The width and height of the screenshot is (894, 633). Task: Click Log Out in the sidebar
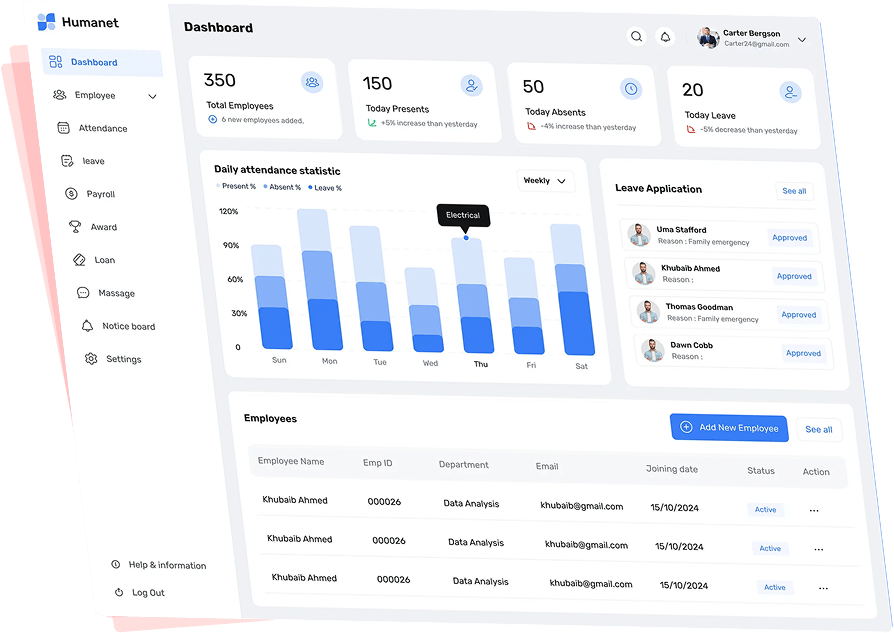click(x=148, y=593)
